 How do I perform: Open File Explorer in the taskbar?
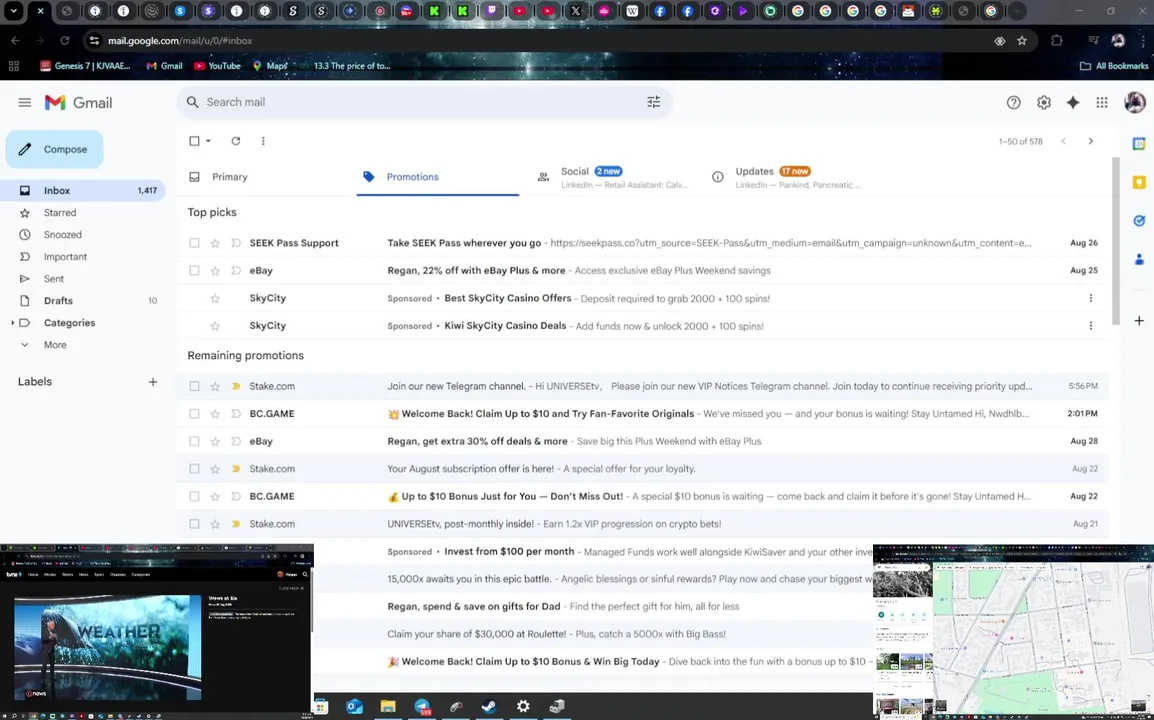[x=388, y=706]
